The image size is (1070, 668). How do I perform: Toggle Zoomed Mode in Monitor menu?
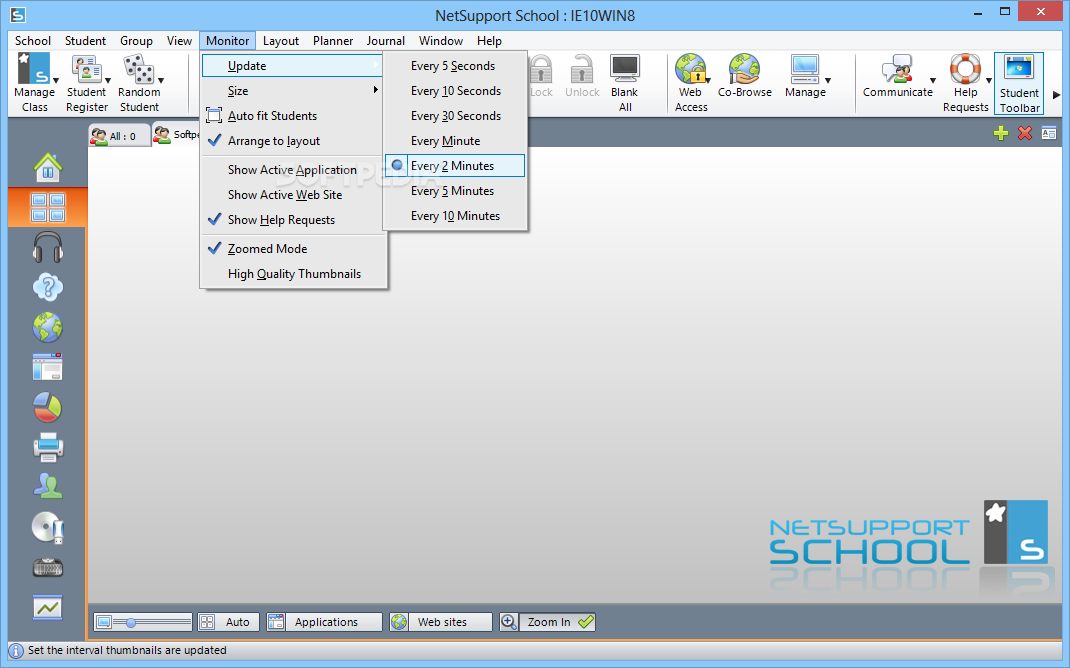point(293,248)
